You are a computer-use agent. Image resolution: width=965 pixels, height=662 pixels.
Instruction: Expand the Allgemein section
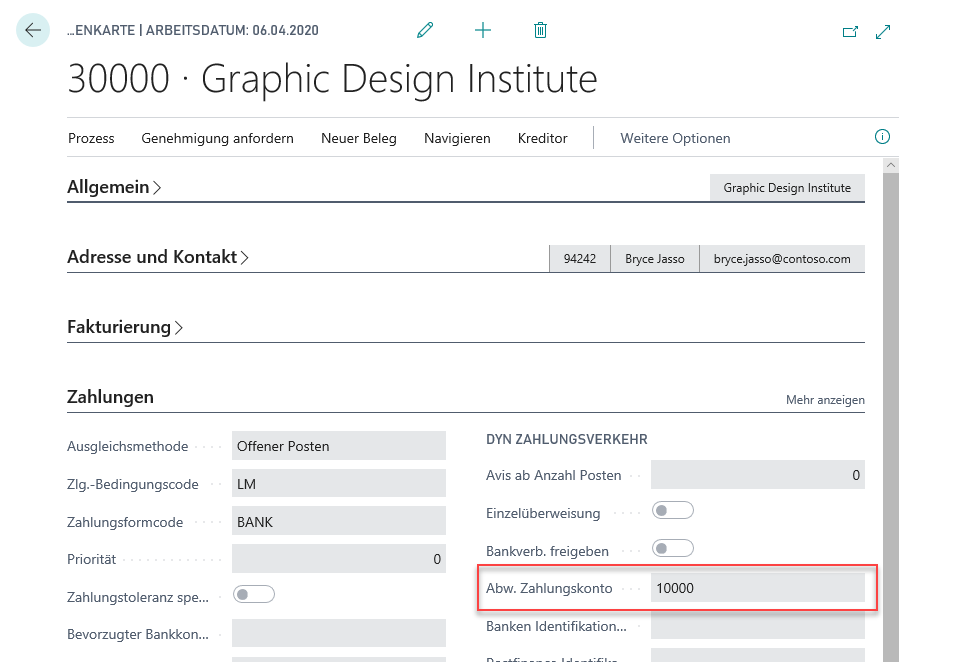click(114, 187)
